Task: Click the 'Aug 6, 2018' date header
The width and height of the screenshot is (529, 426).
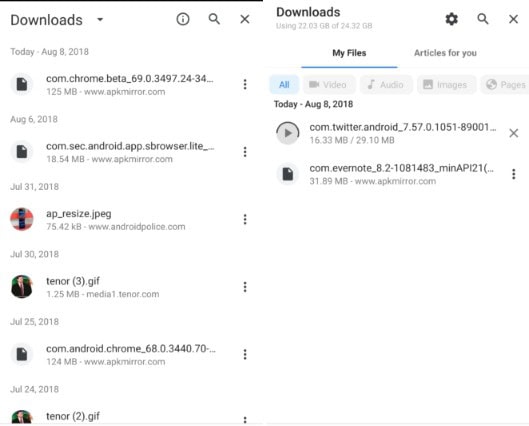Action: point(34,119)
